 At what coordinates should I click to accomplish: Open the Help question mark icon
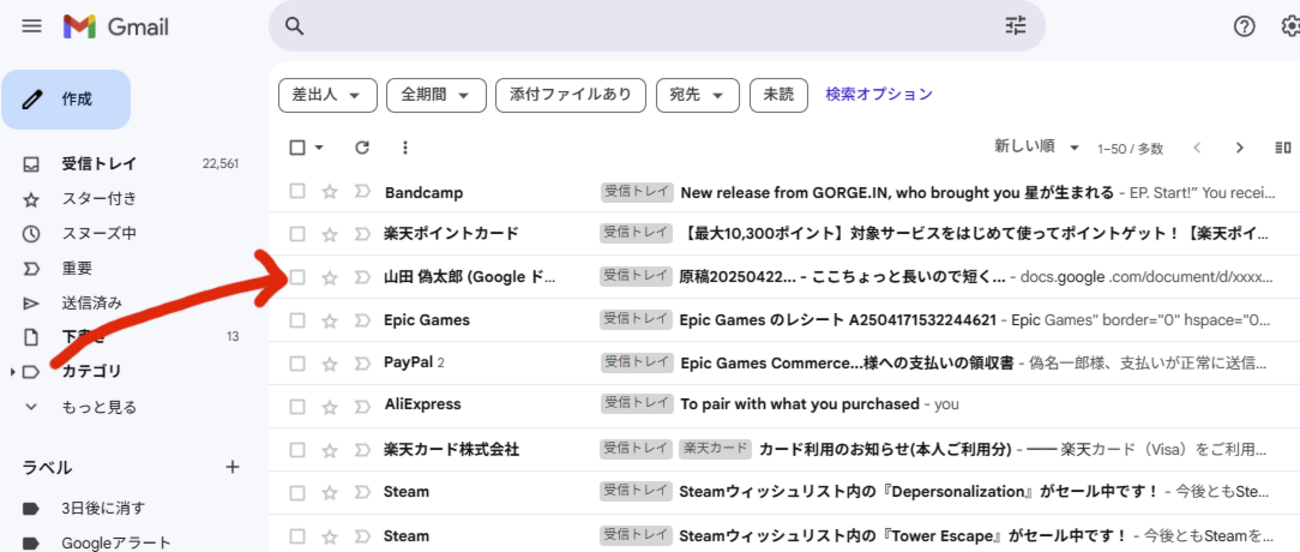1244,26
